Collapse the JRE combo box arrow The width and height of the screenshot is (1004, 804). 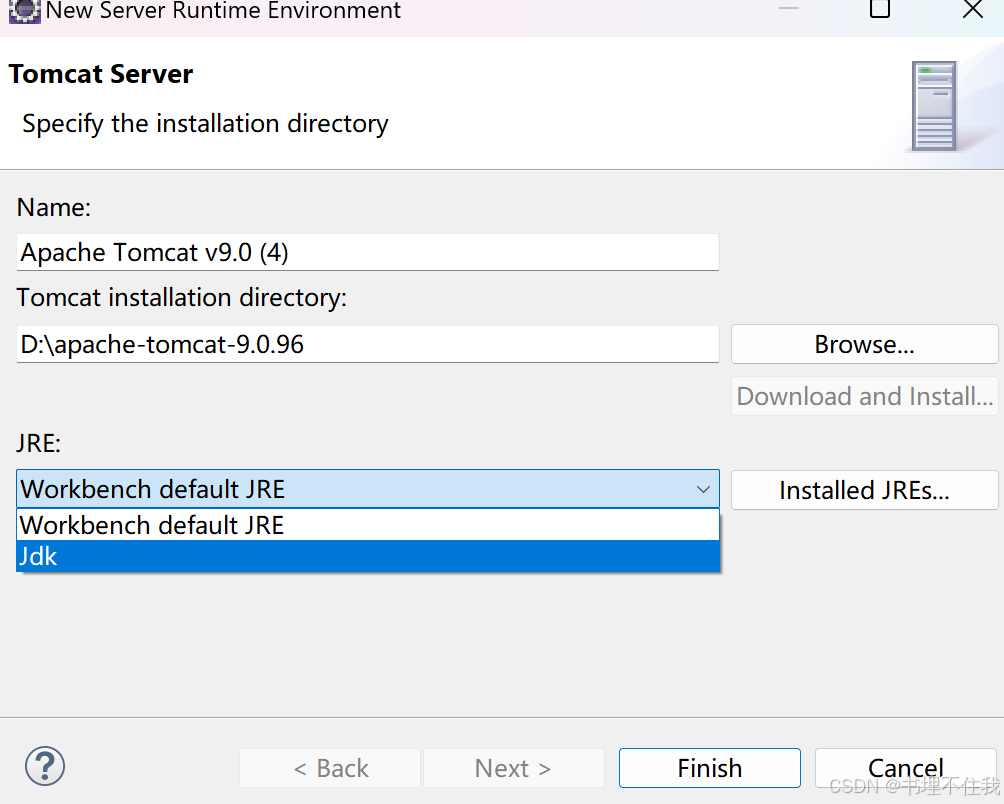[x=703, y=490]
